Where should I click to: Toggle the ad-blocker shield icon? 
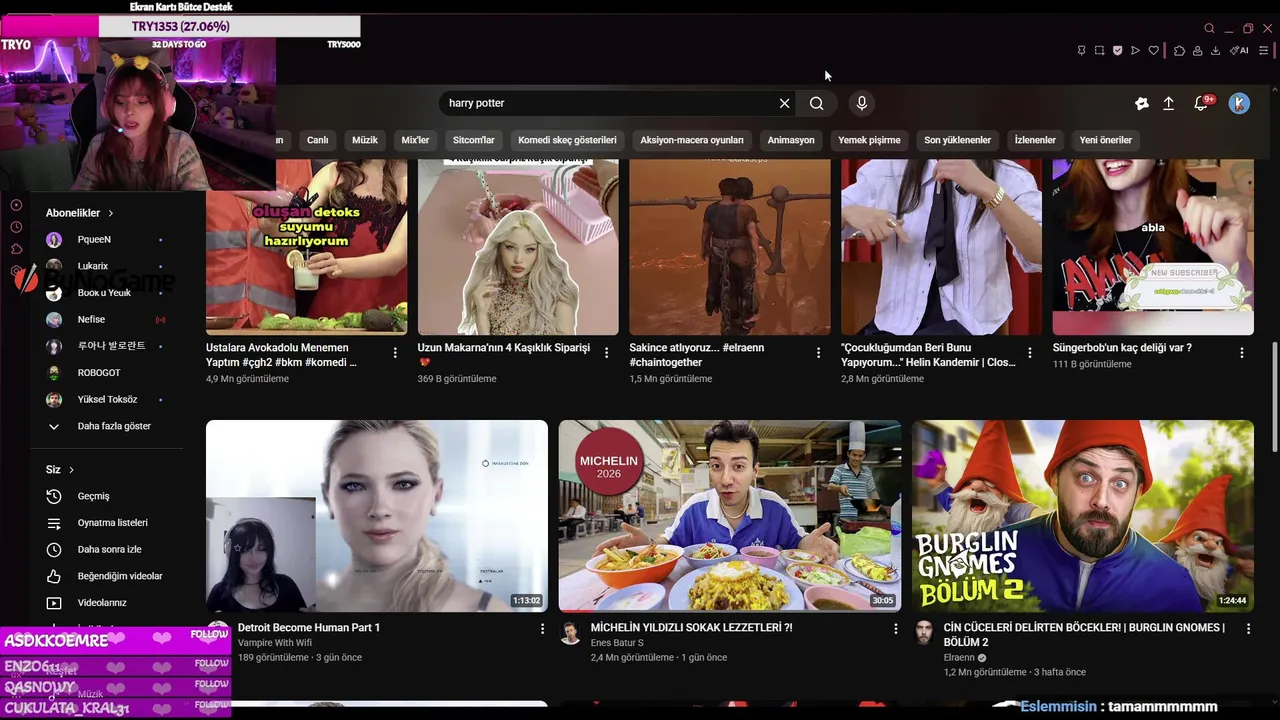(x=1117, y=50)
